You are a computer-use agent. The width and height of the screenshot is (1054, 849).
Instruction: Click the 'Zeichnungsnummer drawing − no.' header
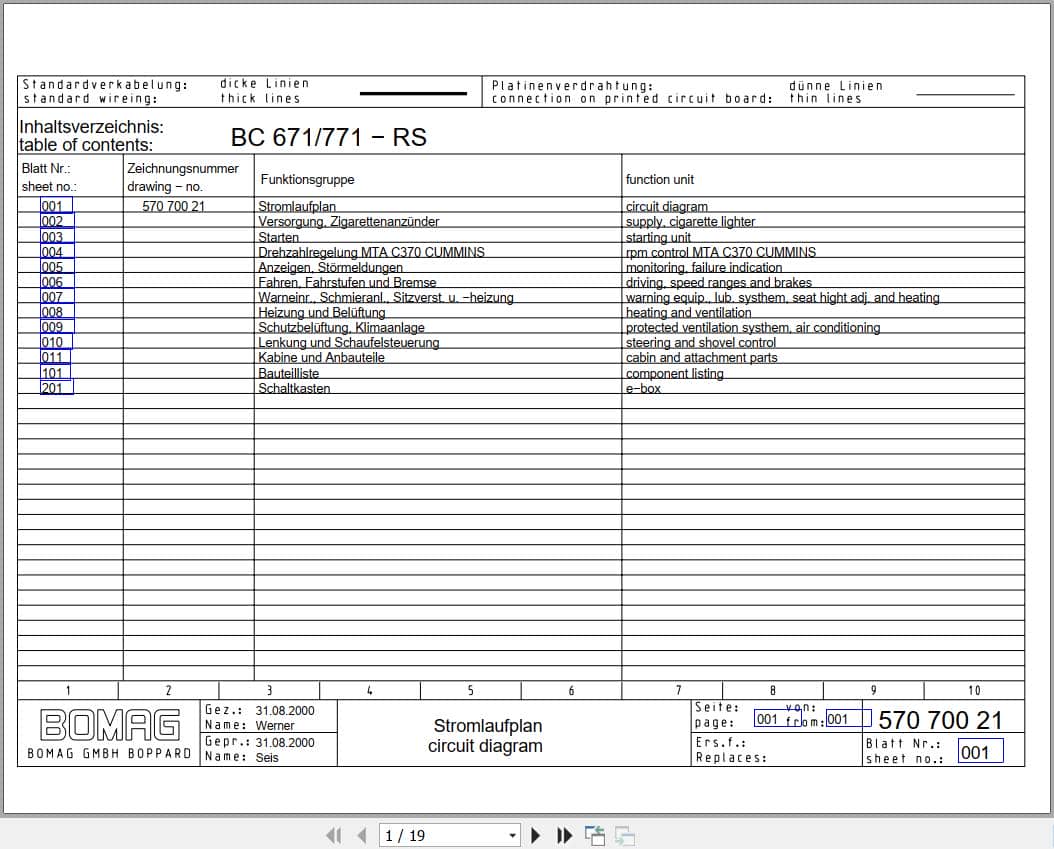click(x=183, y=177)
